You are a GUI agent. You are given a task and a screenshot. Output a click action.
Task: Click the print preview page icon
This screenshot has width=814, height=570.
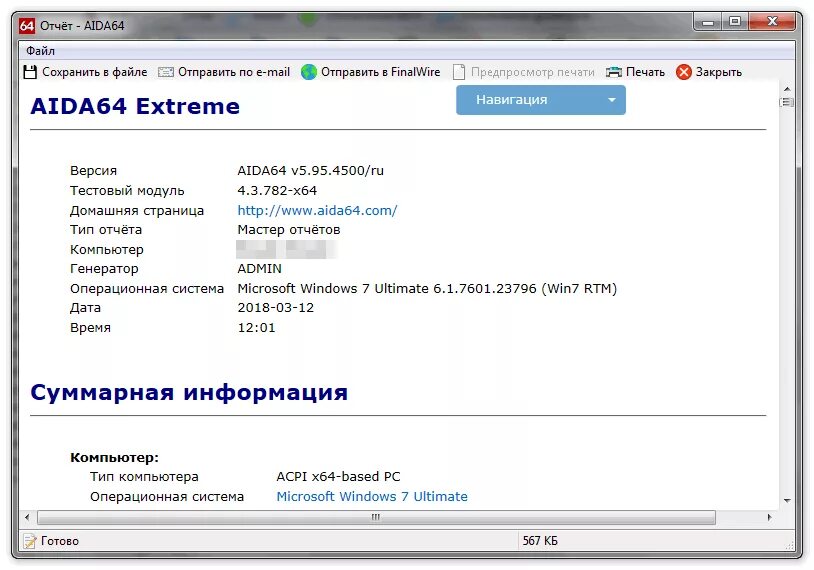tap(458, 72)
